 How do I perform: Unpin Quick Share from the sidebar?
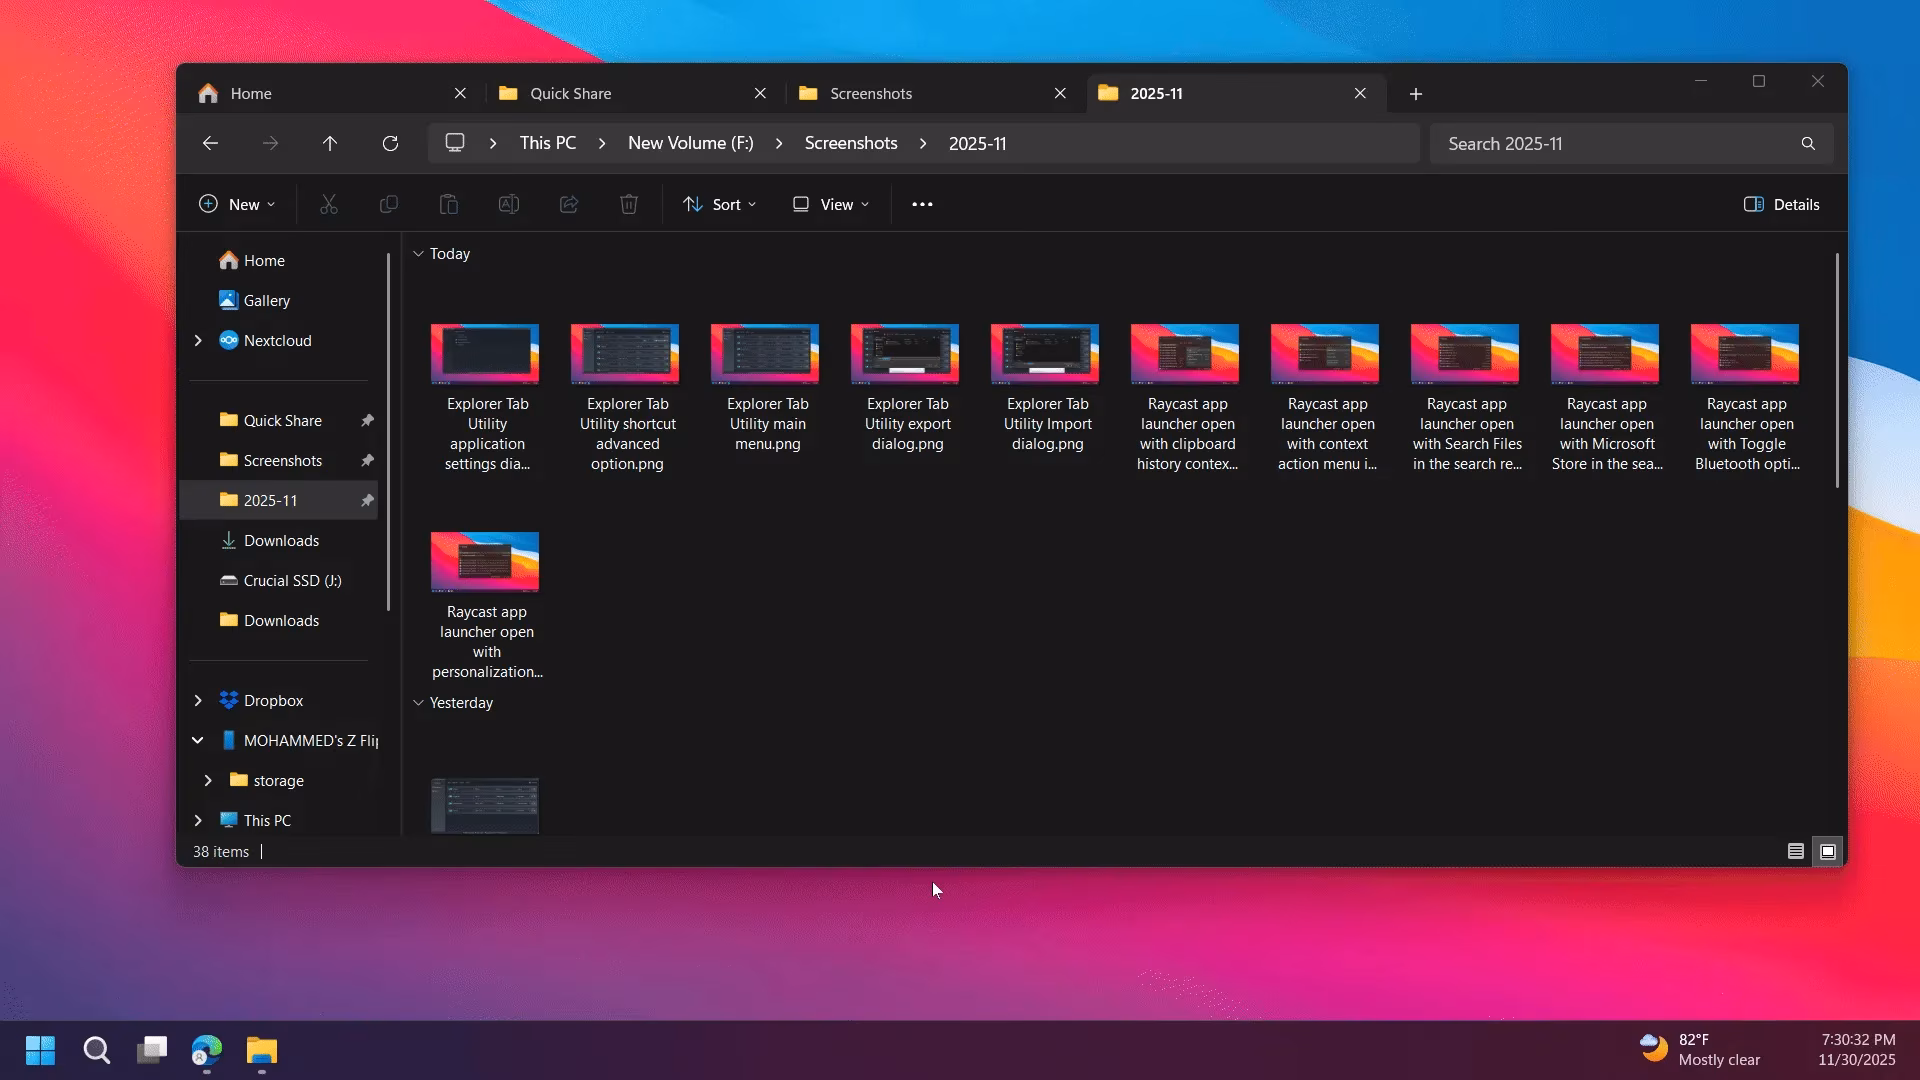click(x=367, y=420)
